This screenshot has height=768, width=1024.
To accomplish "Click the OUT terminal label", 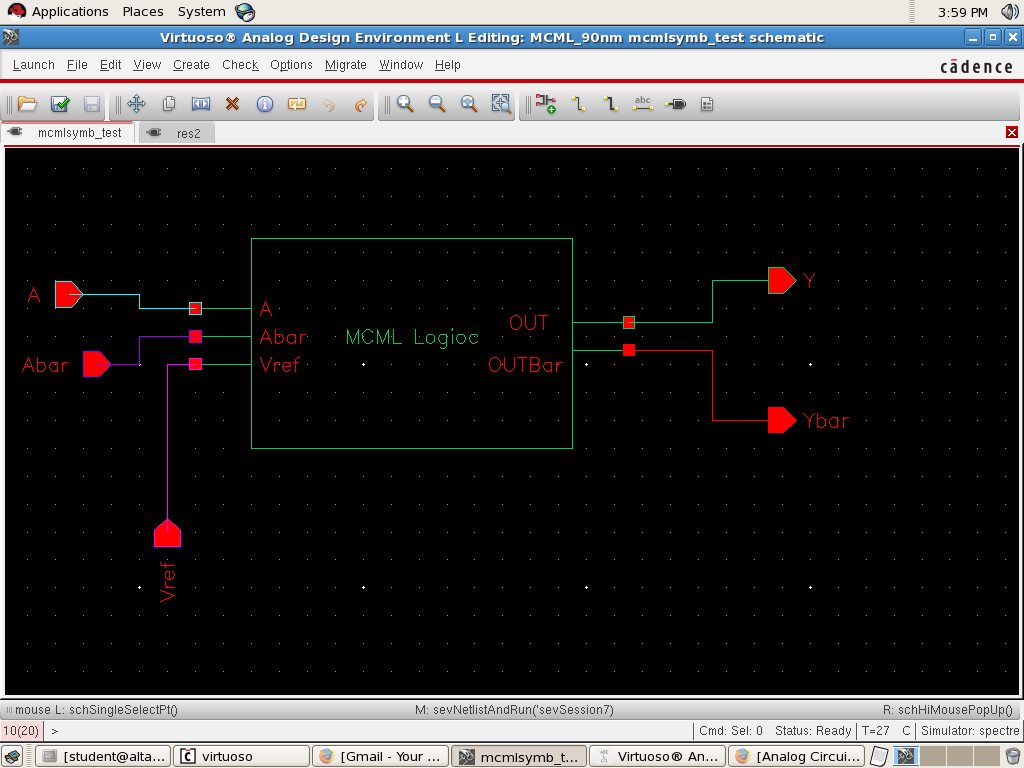I will (x=528, y=323).
